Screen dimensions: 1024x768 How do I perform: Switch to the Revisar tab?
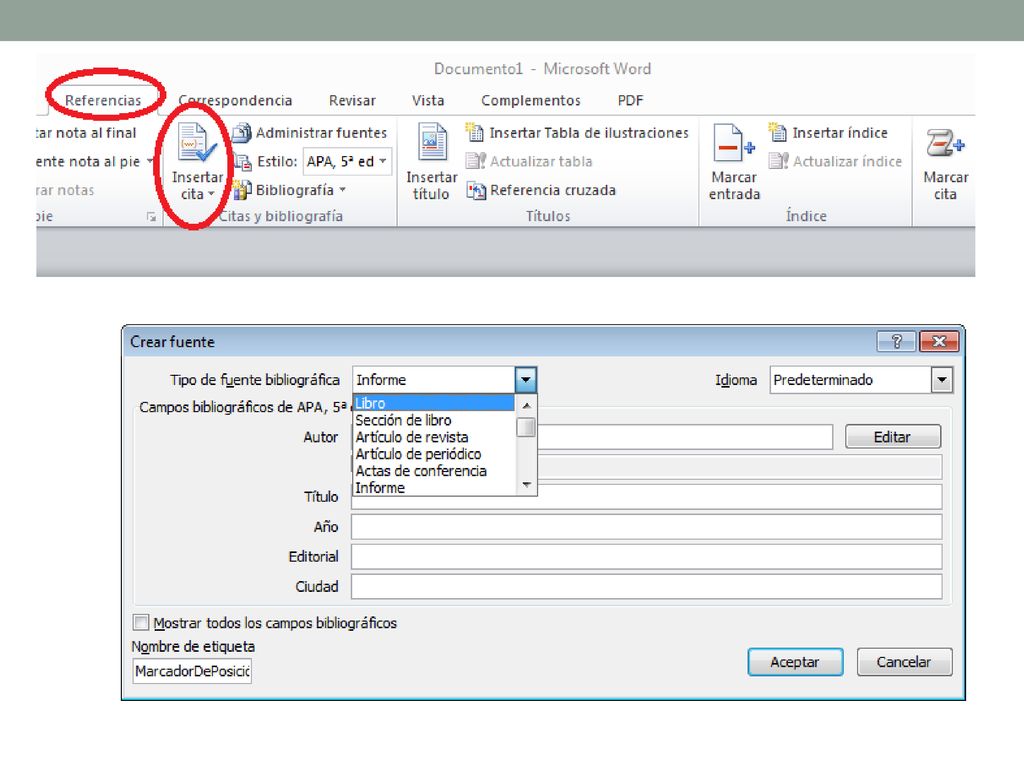352,100
